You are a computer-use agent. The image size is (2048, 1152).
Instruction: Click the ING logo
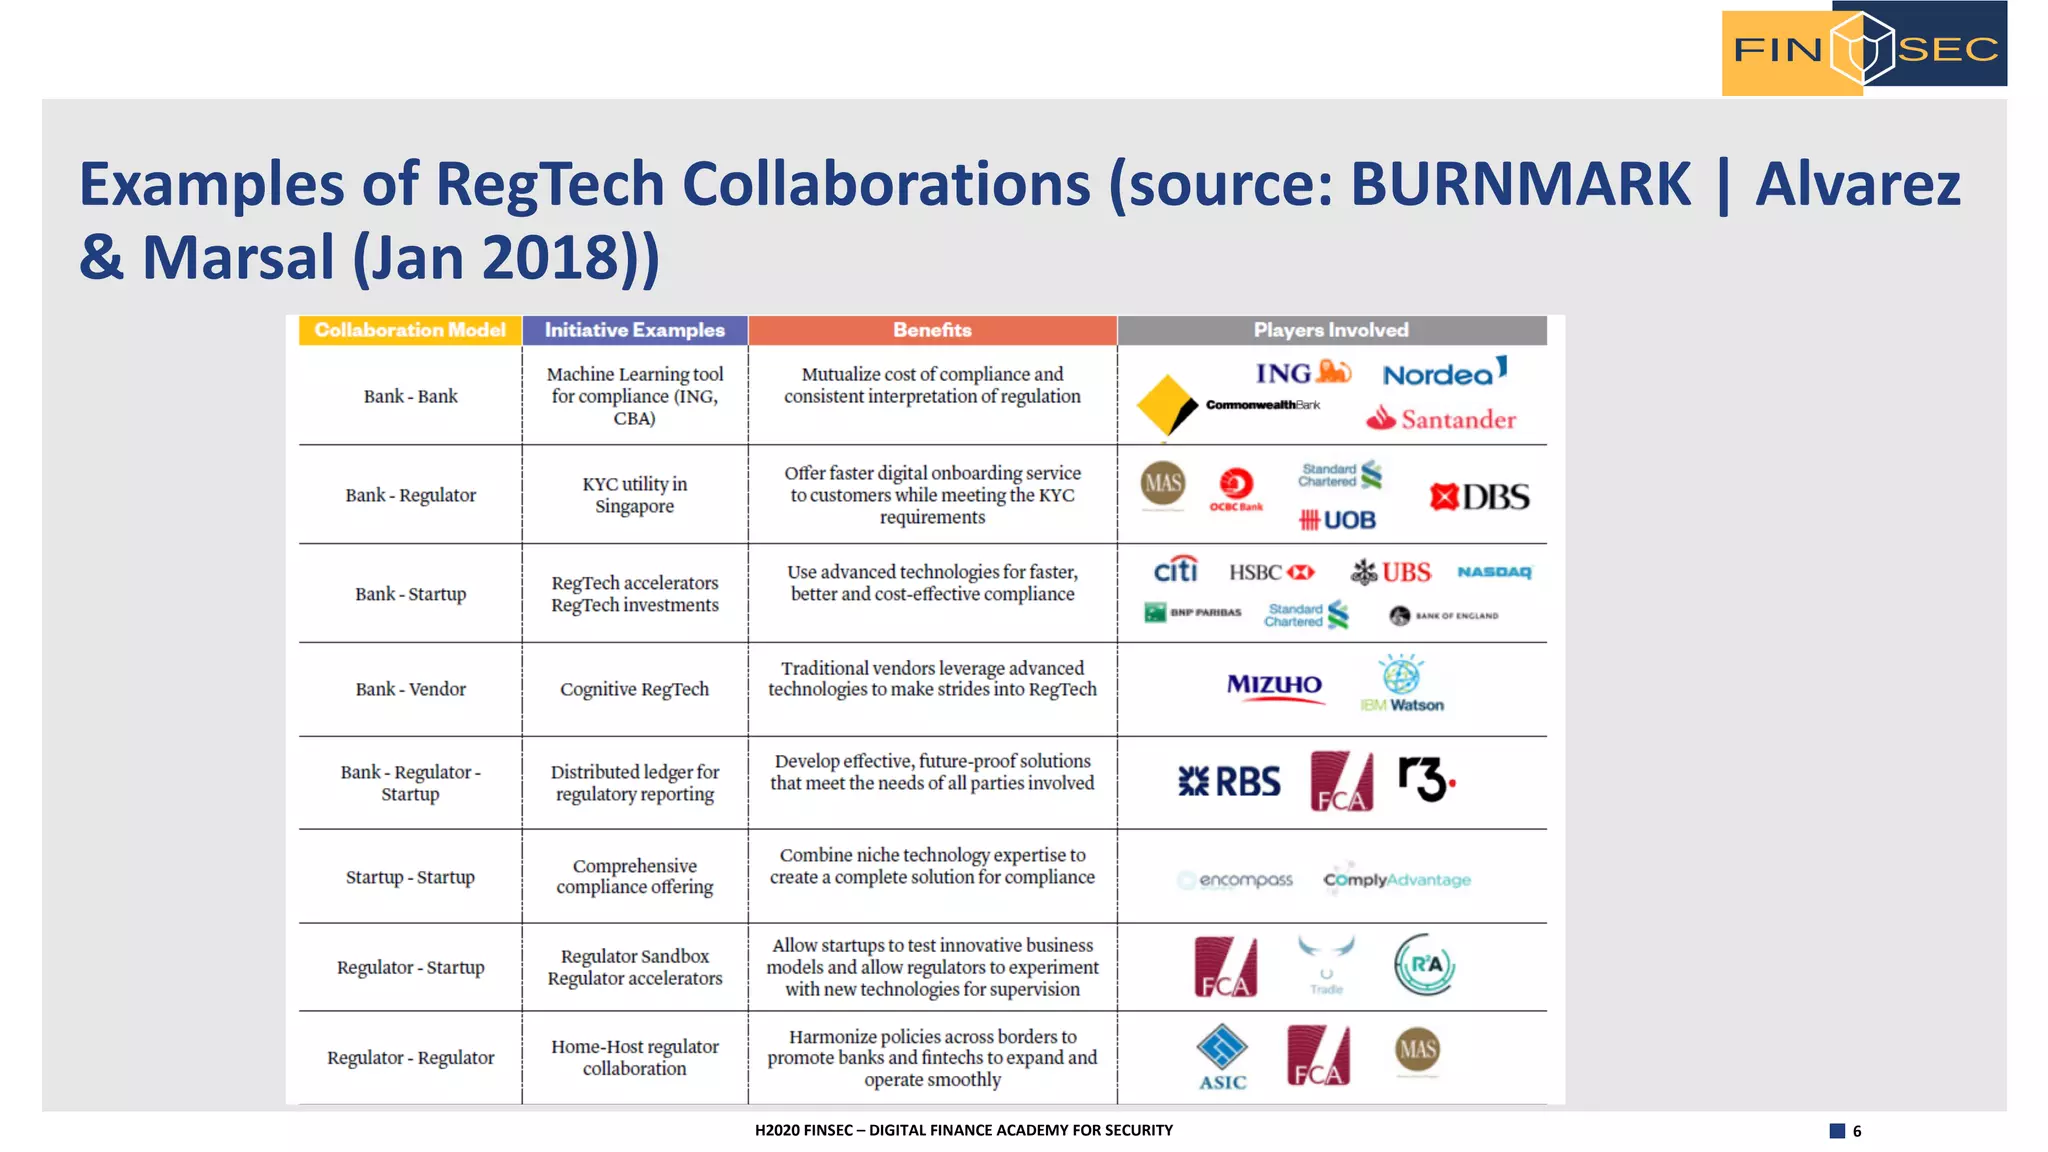coord(1303,373)
